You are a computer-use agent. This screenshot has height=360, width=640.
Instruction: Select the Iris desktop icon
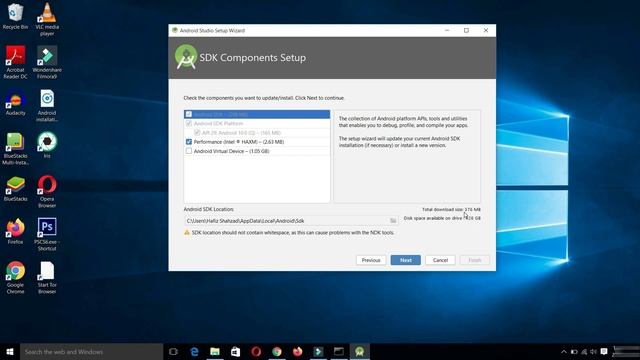[x=47, y=145]
